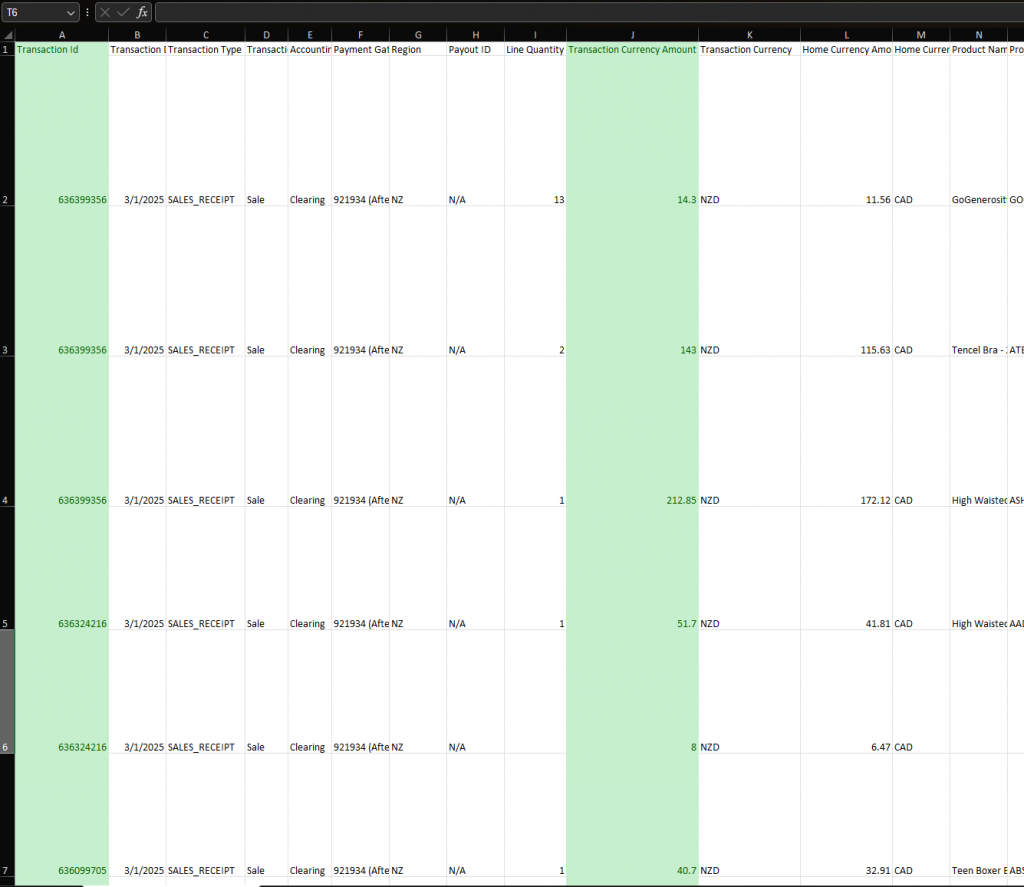Screen dimensions: 1024x887
Task: Click inside the formula bar input
Action: click(580, 12)
